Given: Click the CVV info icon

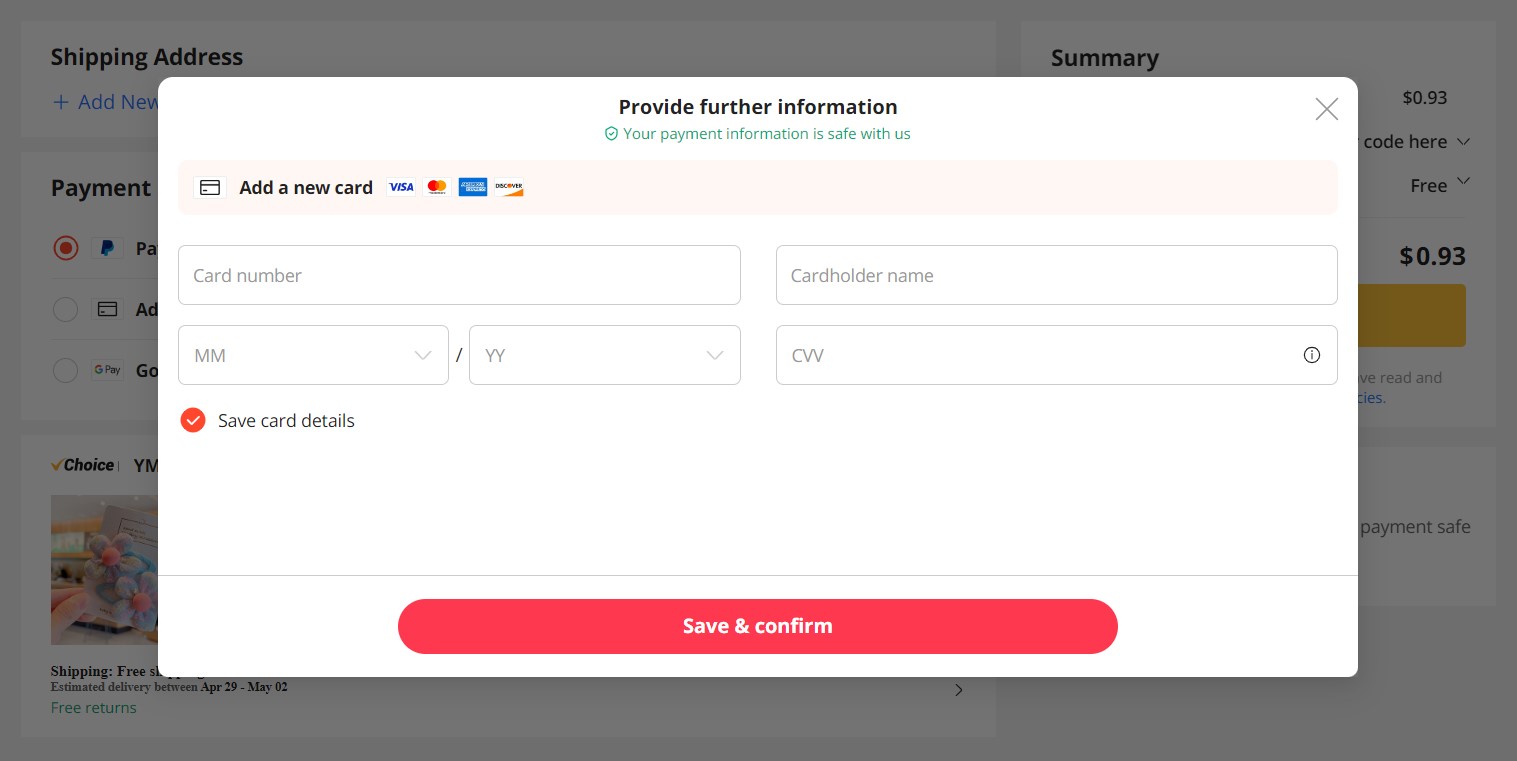Looking at the screenshot, I should coord(1311,355).
